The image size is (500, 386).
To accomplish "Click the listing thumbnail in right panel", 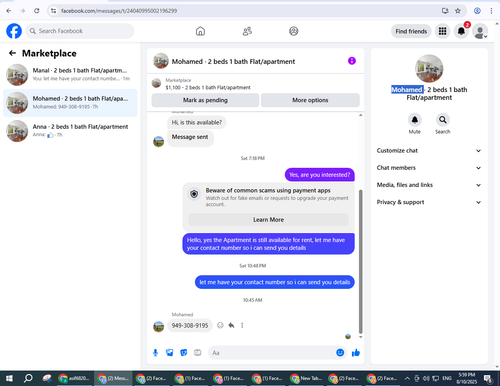I will (x=429, y=69).
